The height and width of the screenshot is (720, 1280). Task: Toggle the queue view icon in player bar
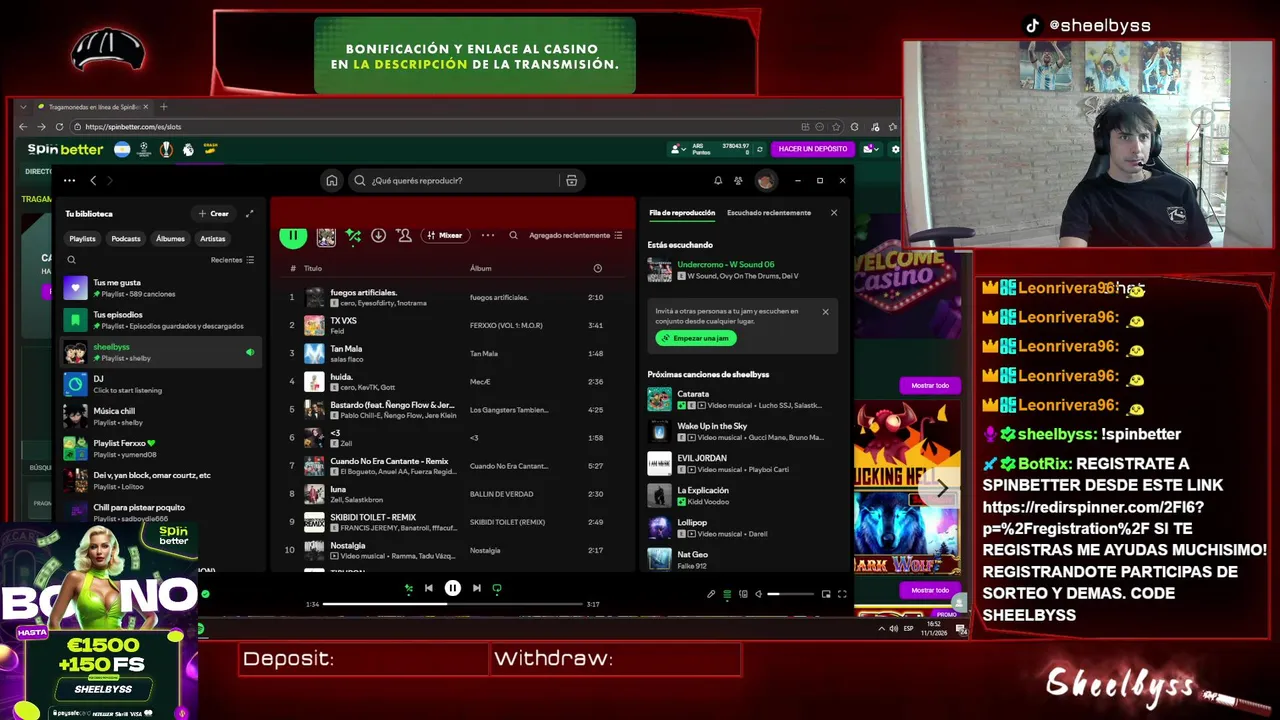727,594
